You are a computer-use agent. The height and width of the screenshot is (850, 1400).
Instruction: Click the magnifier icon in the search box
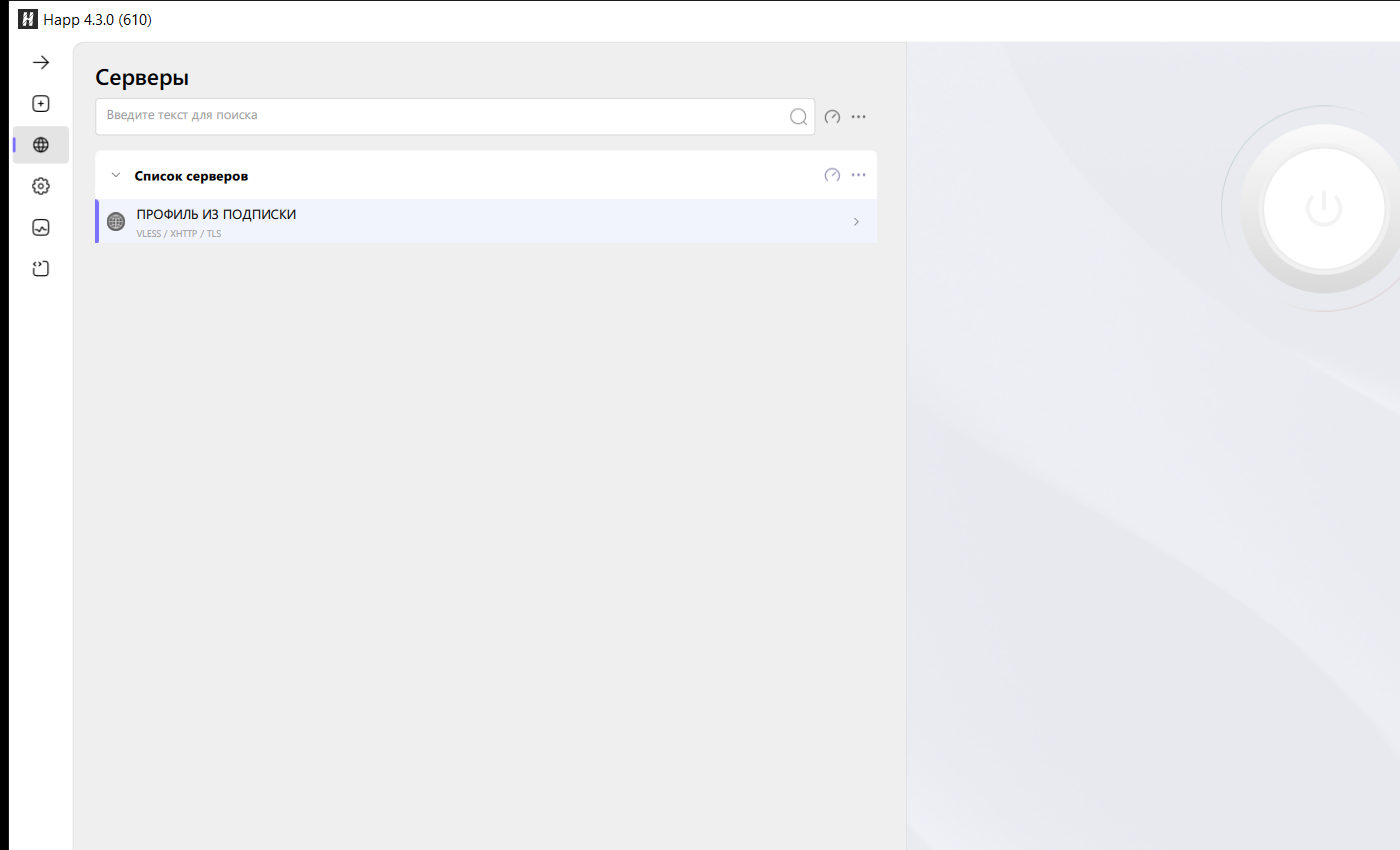click(798, 117)
